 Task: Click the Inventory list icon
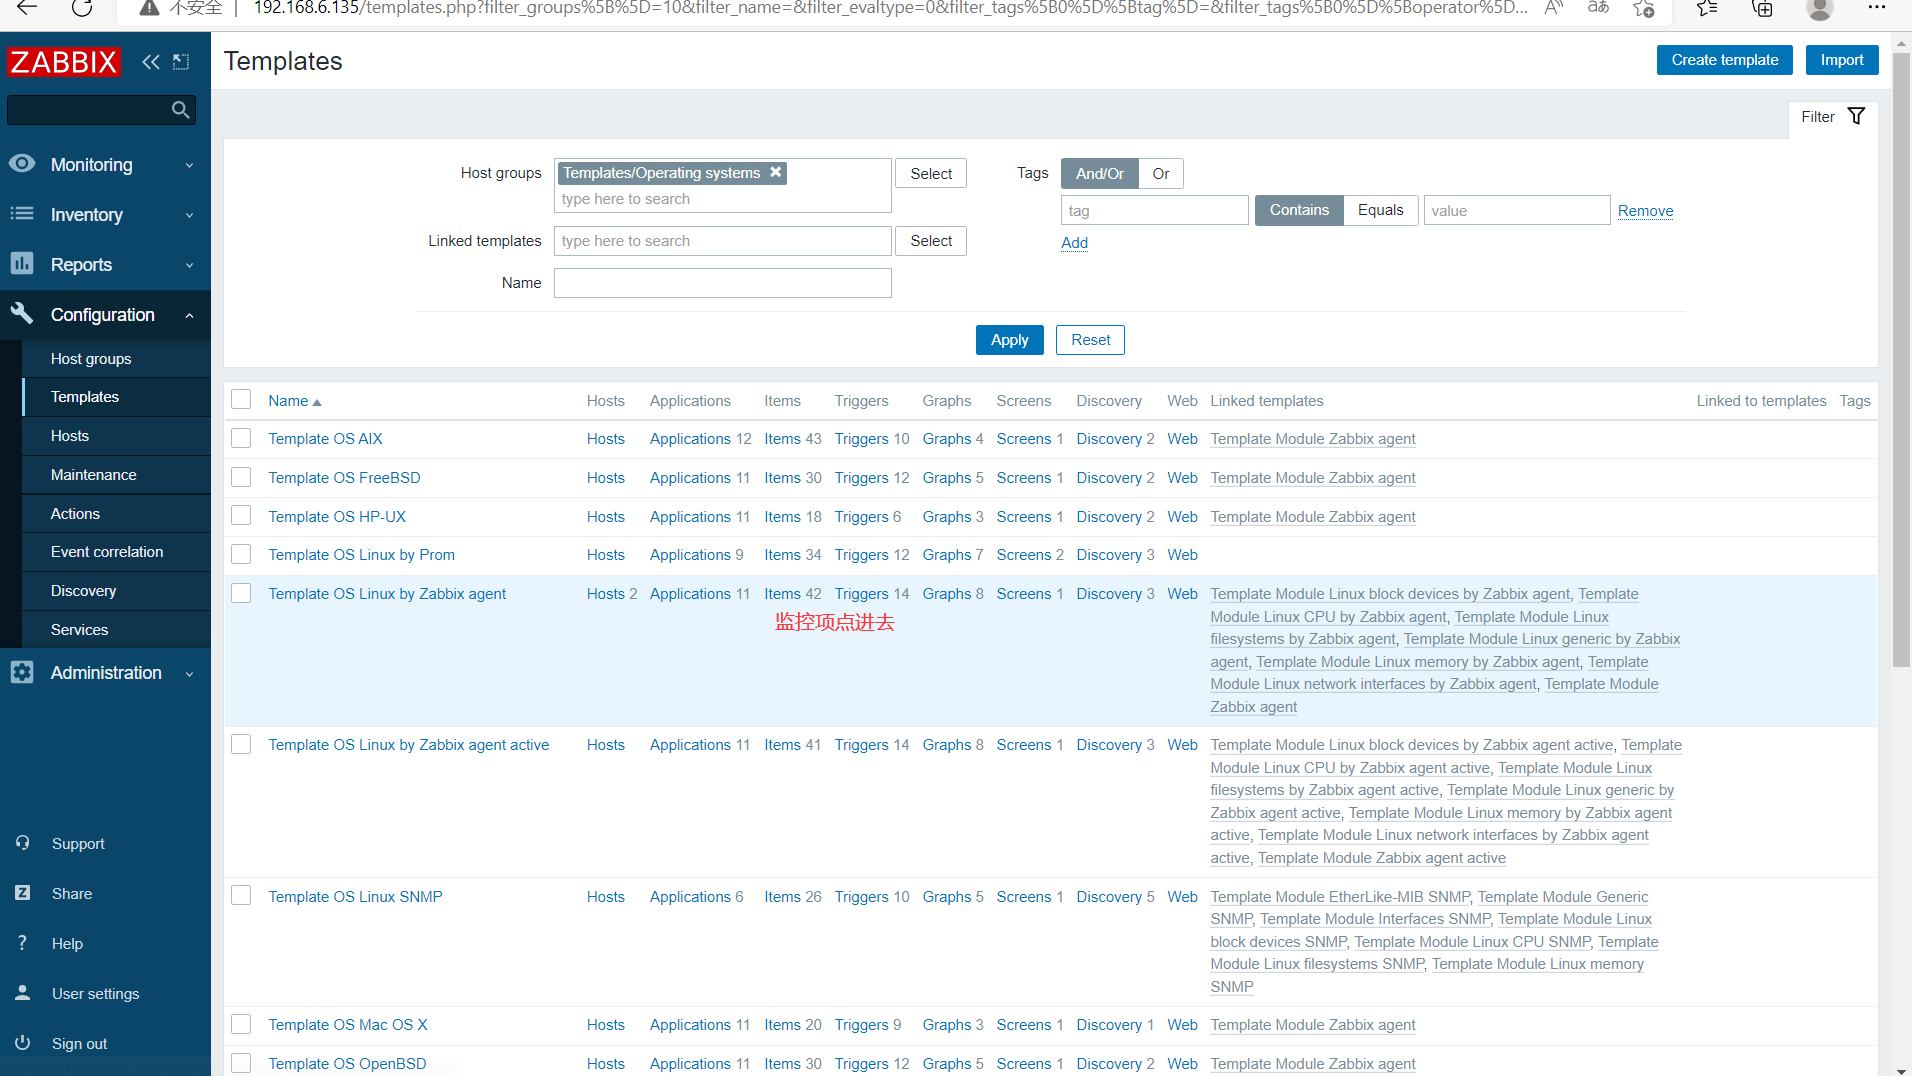point(22,214)
